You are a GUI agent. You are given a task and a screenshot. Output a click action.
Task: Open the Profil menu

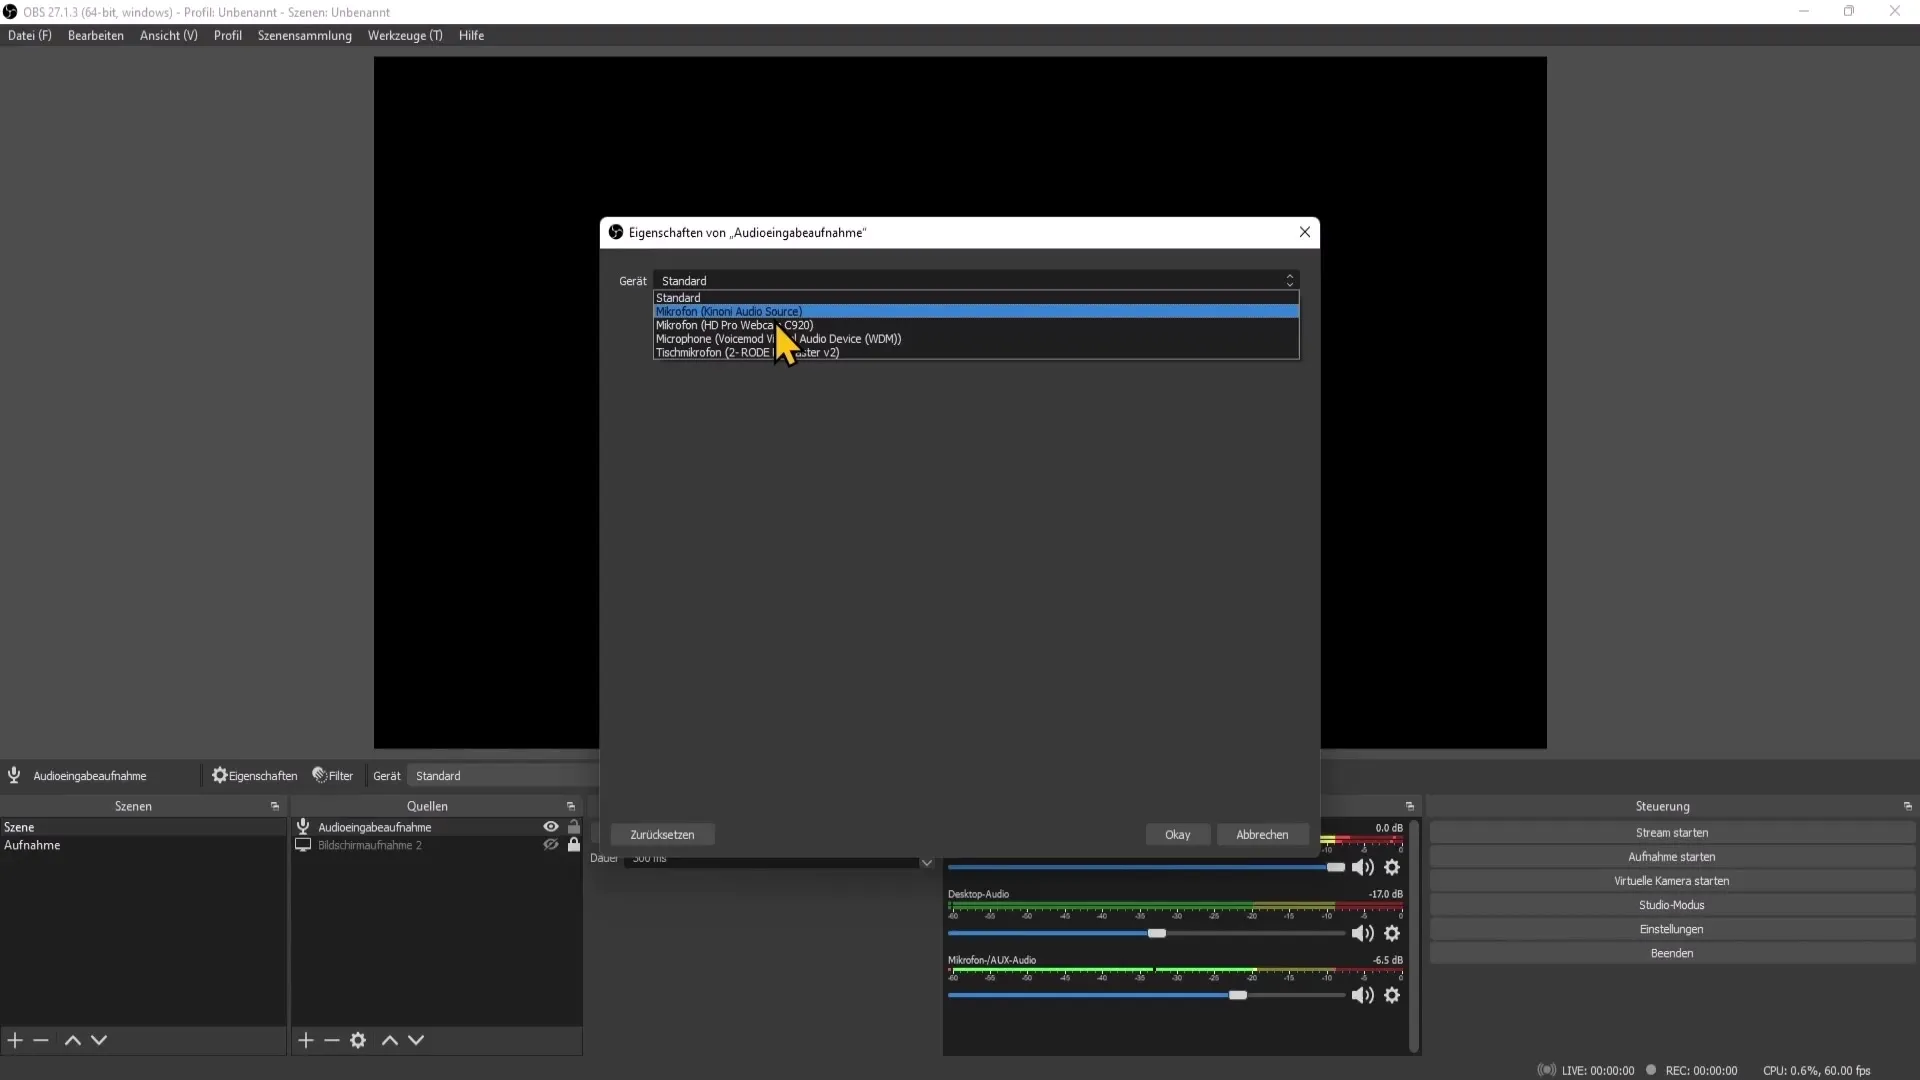pos(228,35)
